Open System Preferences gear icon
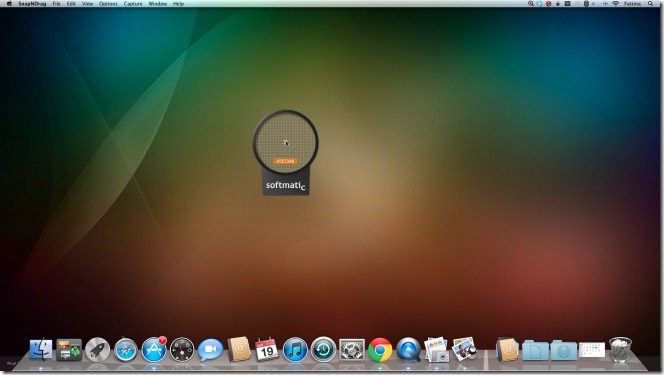Viewport: 664px width, 375px height. (x=352, y=350)
